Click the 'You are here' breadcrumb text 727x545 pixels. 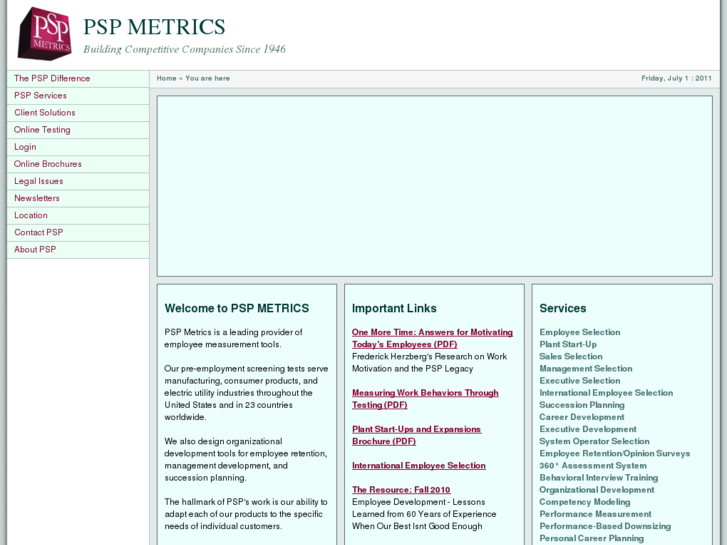[208, 78]
